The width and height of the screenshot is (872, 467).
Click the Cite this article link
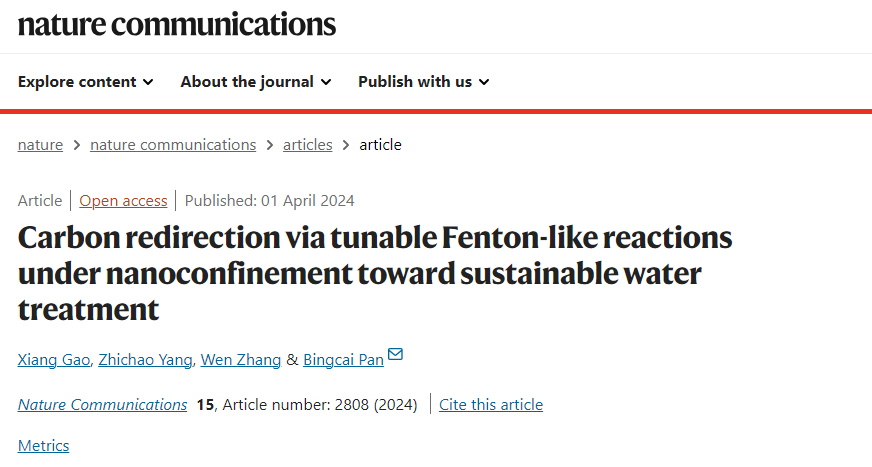pos(490,405)
